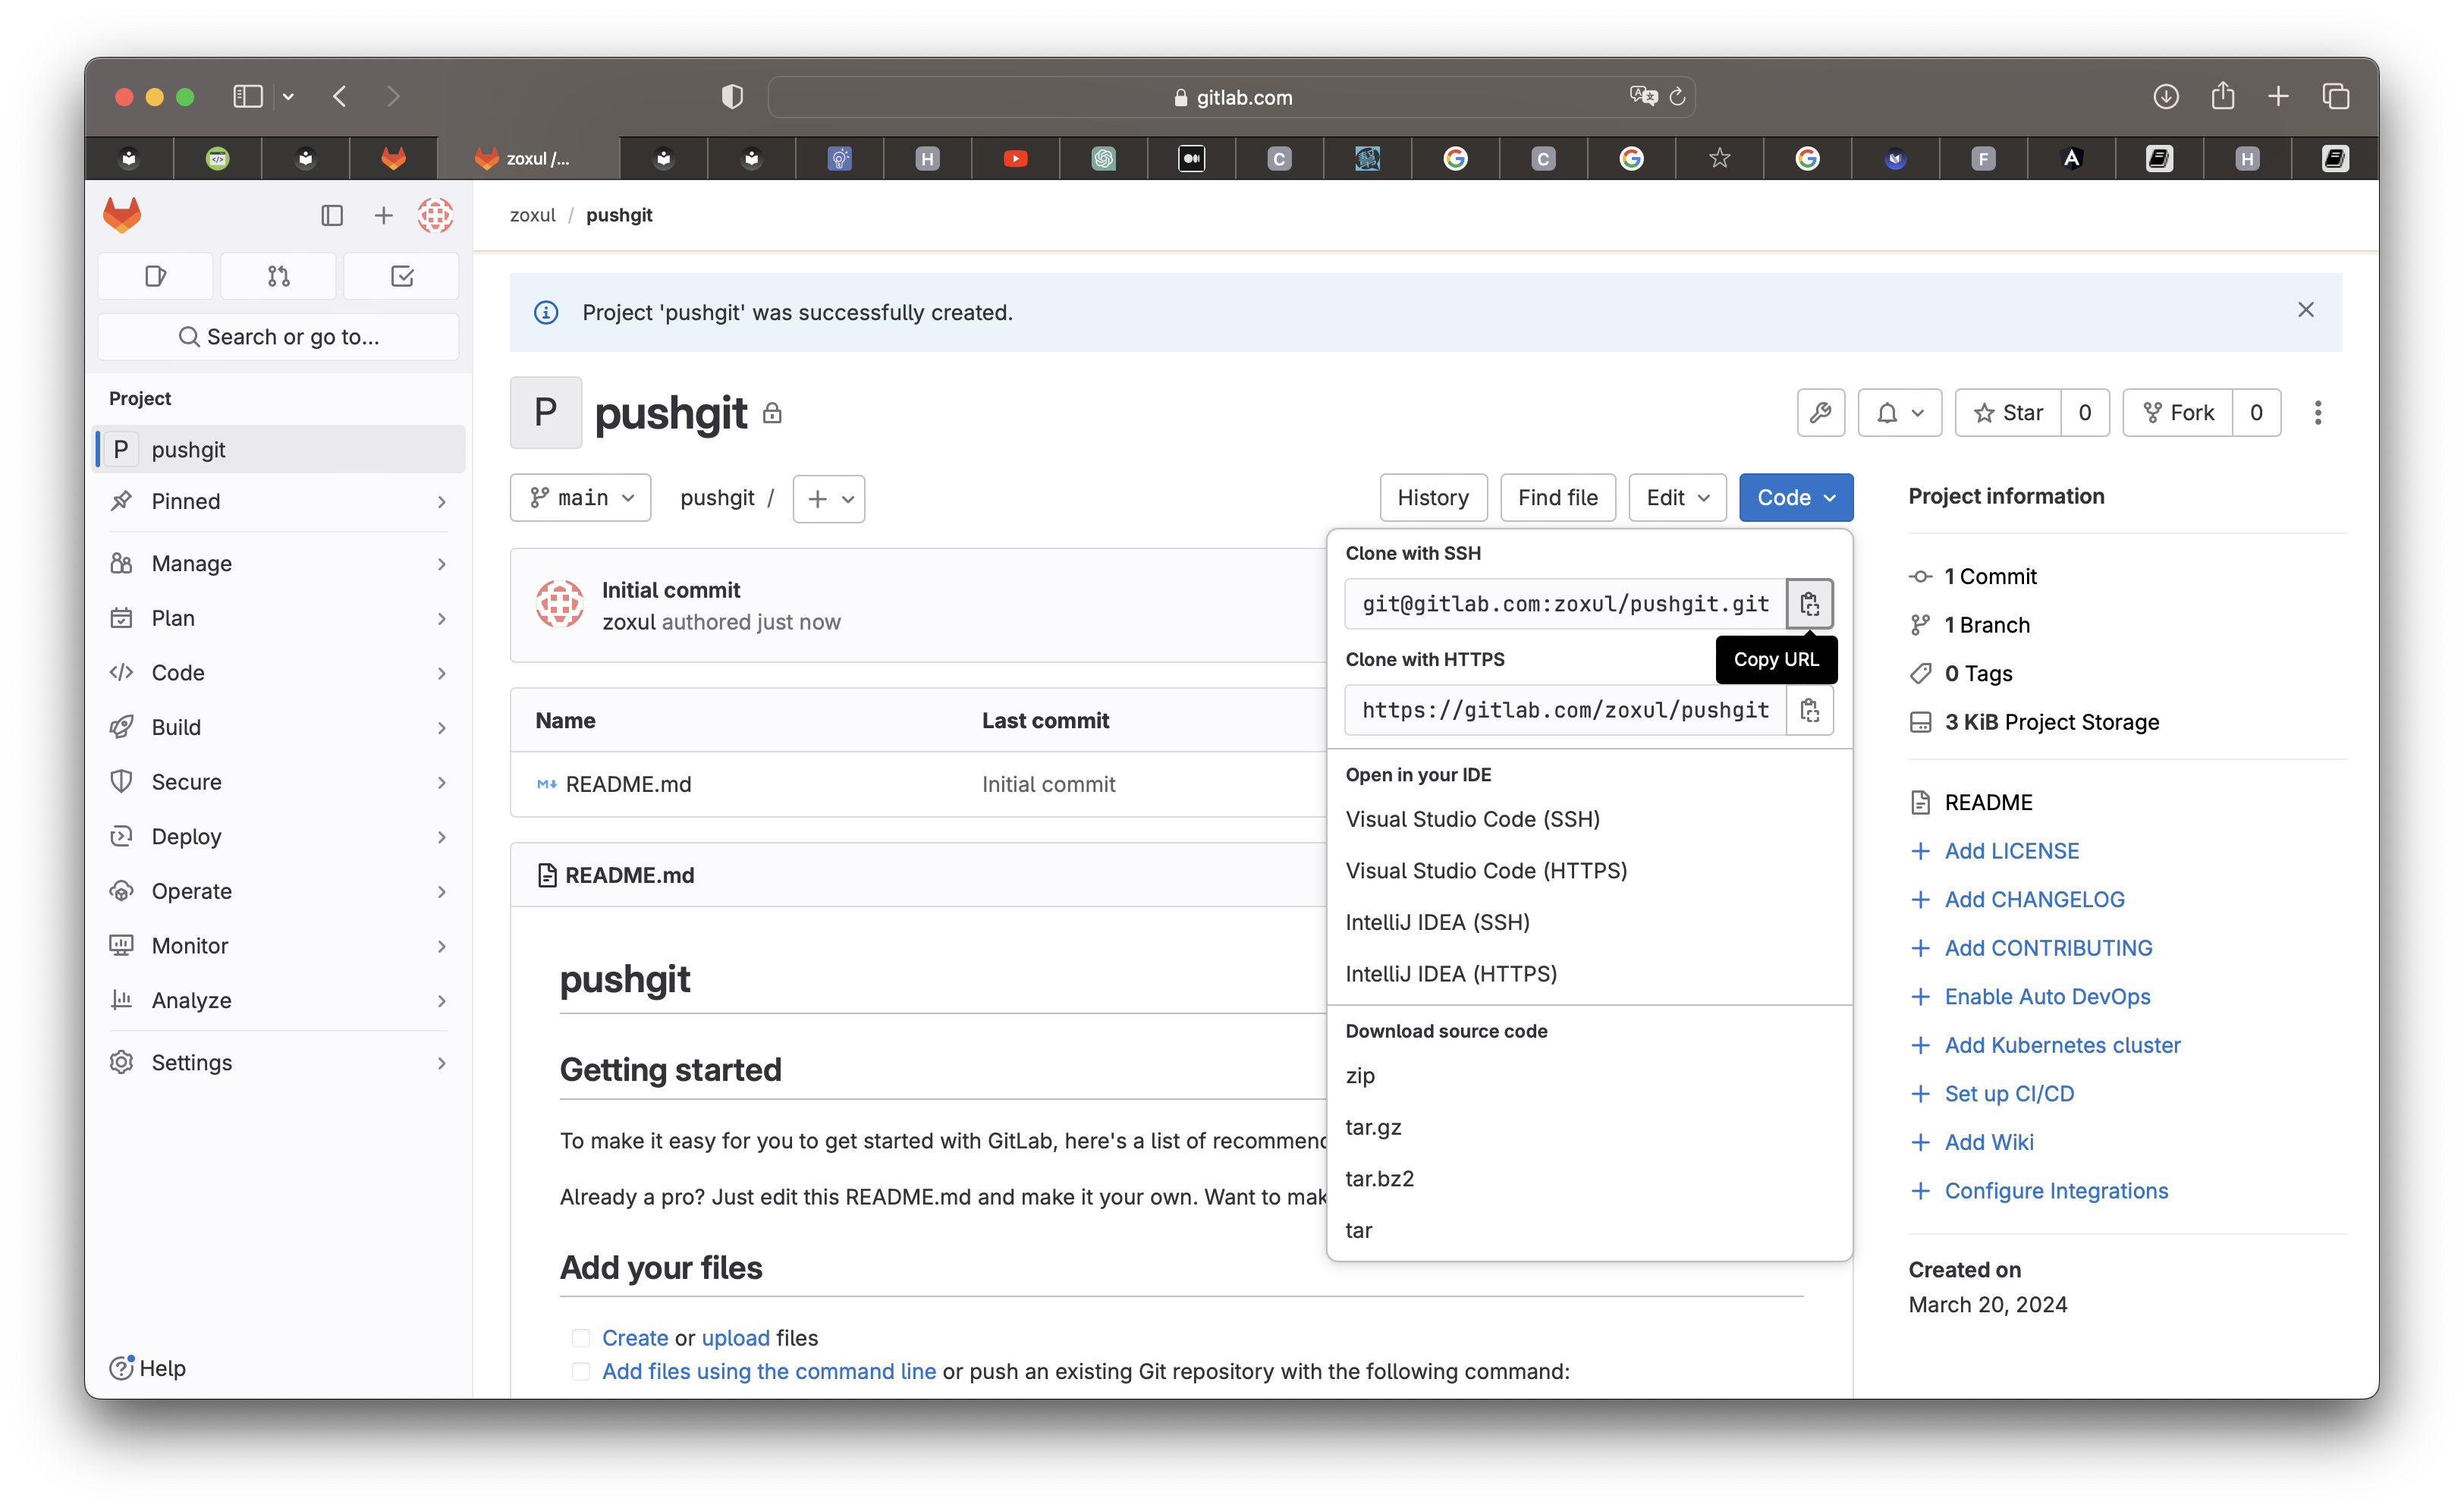The height and width of the screenshot is (1511, 2464).
Task: Copy the HTTPS clone URL
Action: (1809, 710)
